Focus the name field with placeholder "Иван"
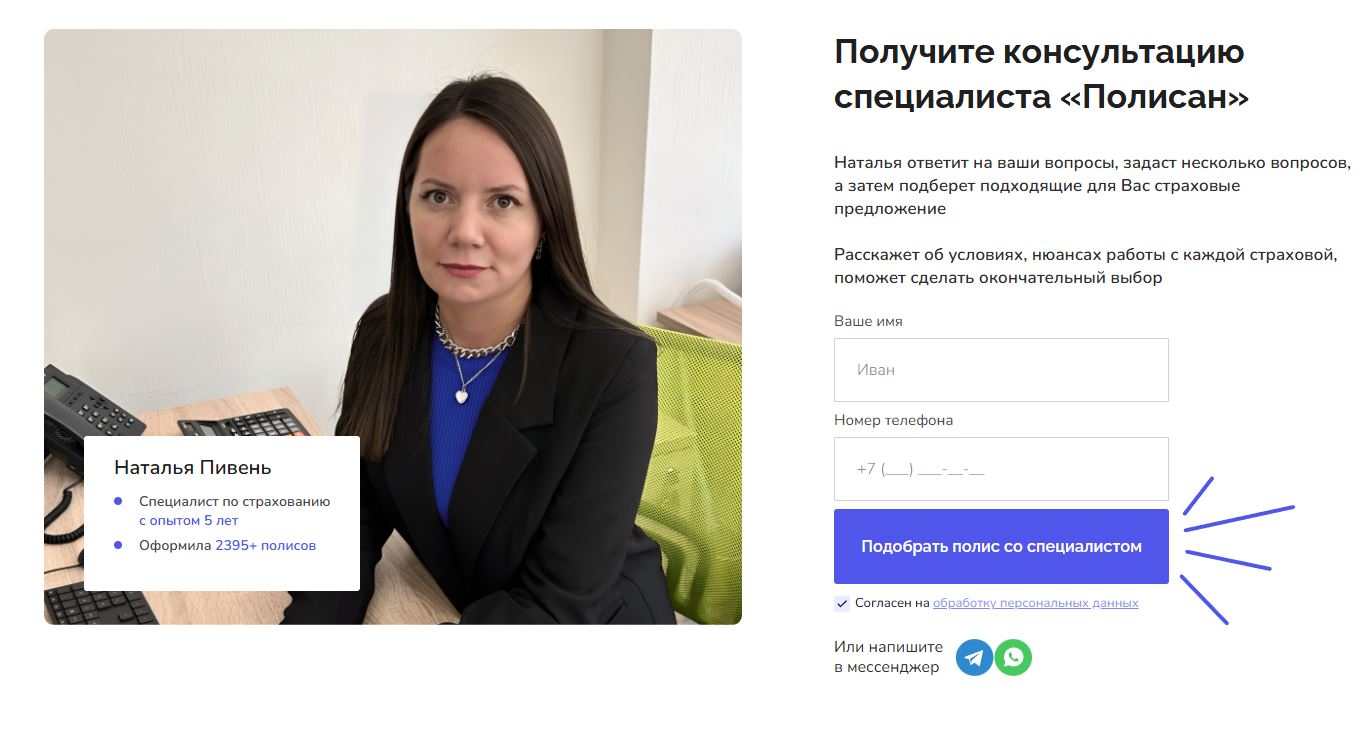This screenshot has width=1370, height=731. click(1001, 370)
